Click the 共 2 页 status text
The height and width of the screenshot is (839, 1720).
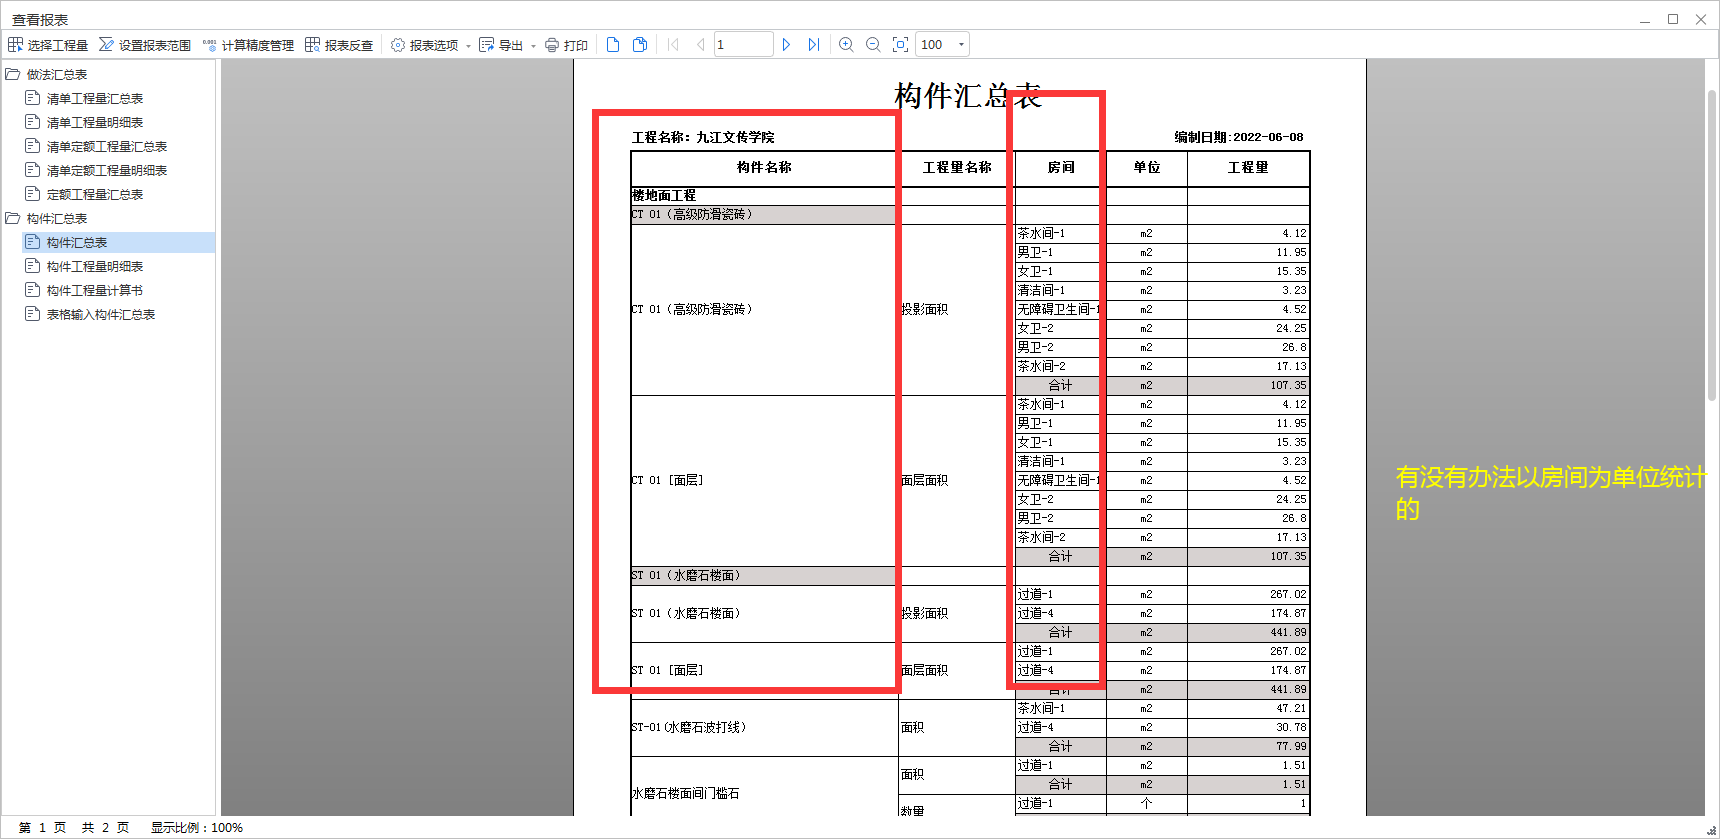[x=105, y=828]
